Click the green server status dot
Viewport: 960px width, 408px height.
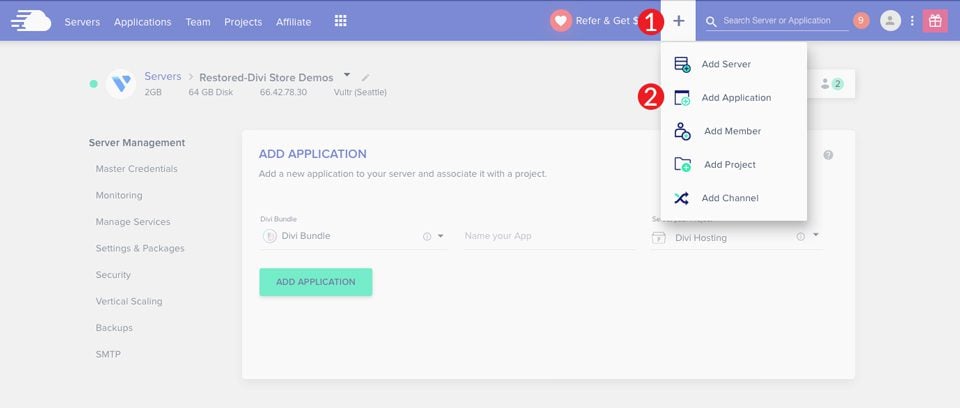93,84
